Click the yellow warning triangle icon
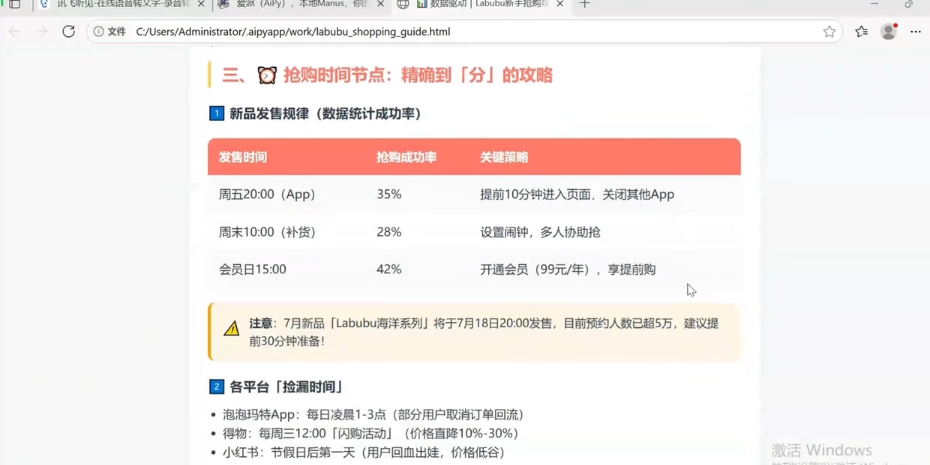 coord(231,328)
